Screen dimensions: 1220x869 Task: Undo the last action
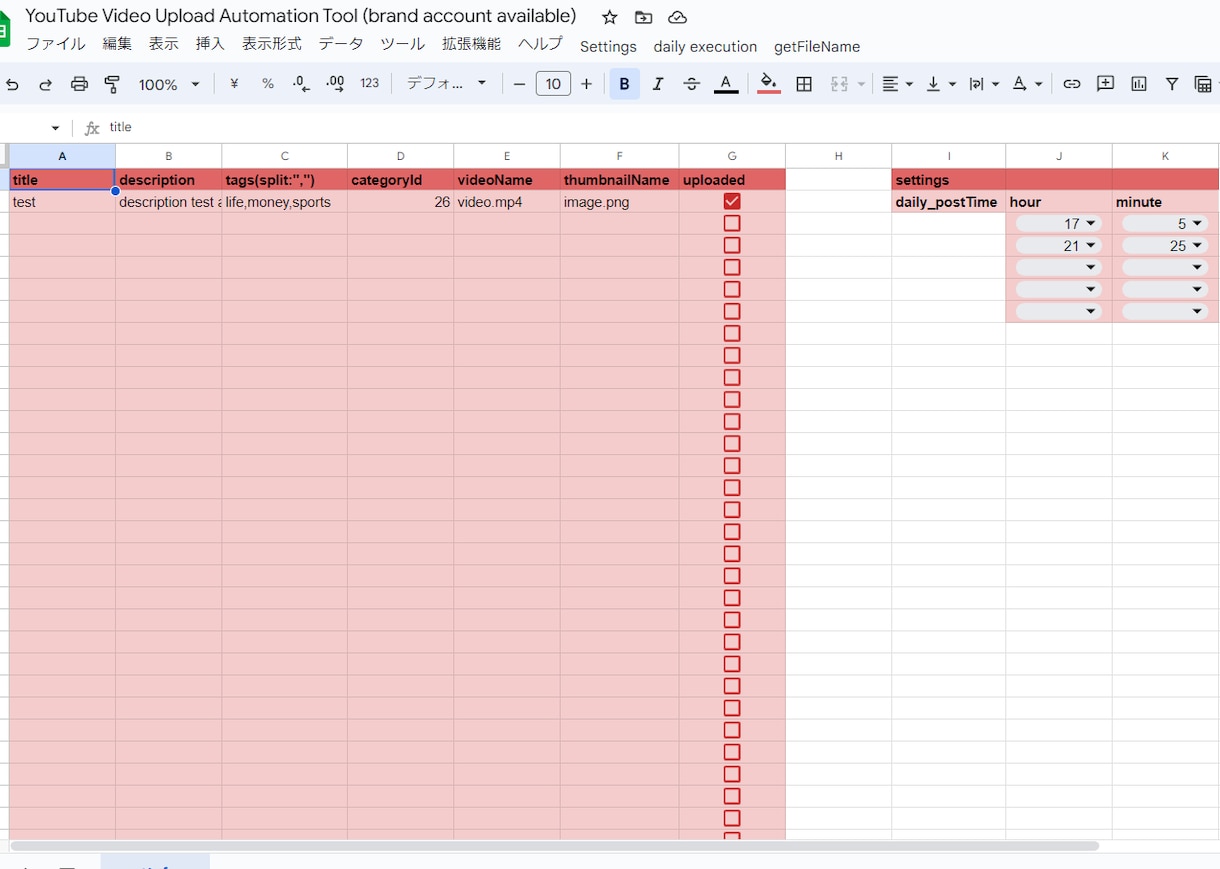(12, 84)
